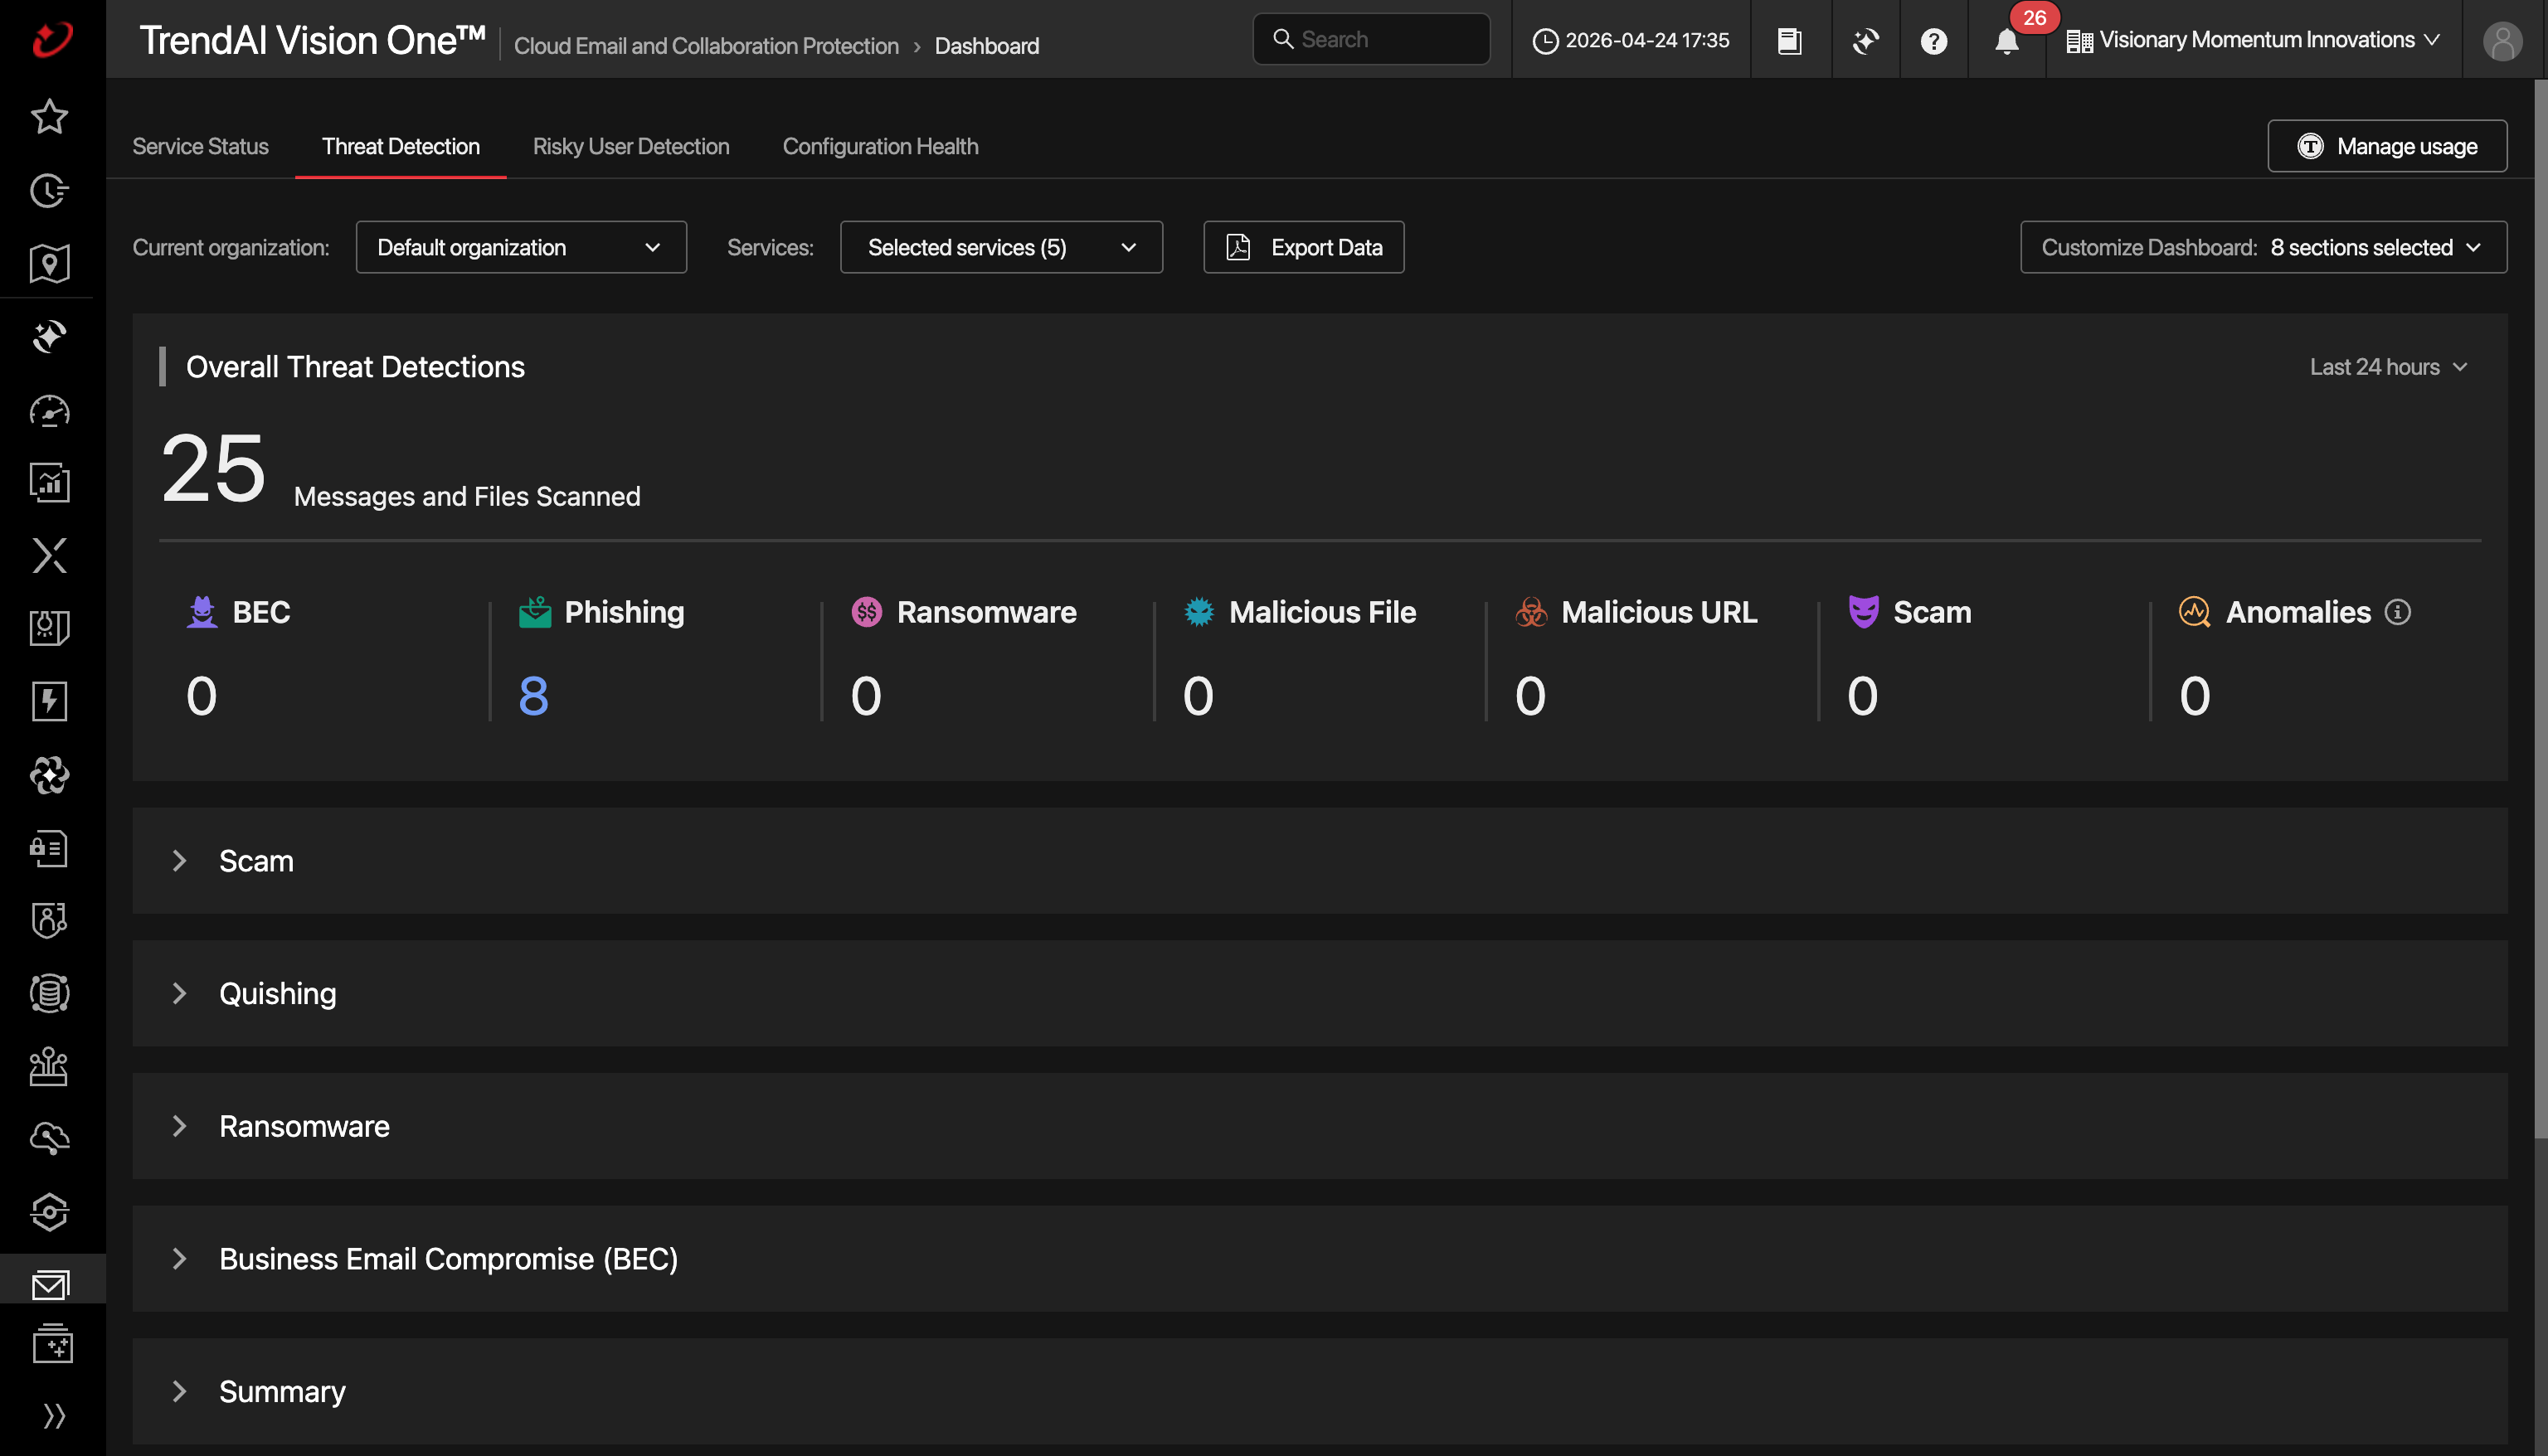Click in the Search field
Screen dimensions: 2548x1456
tap(1371, 39)
